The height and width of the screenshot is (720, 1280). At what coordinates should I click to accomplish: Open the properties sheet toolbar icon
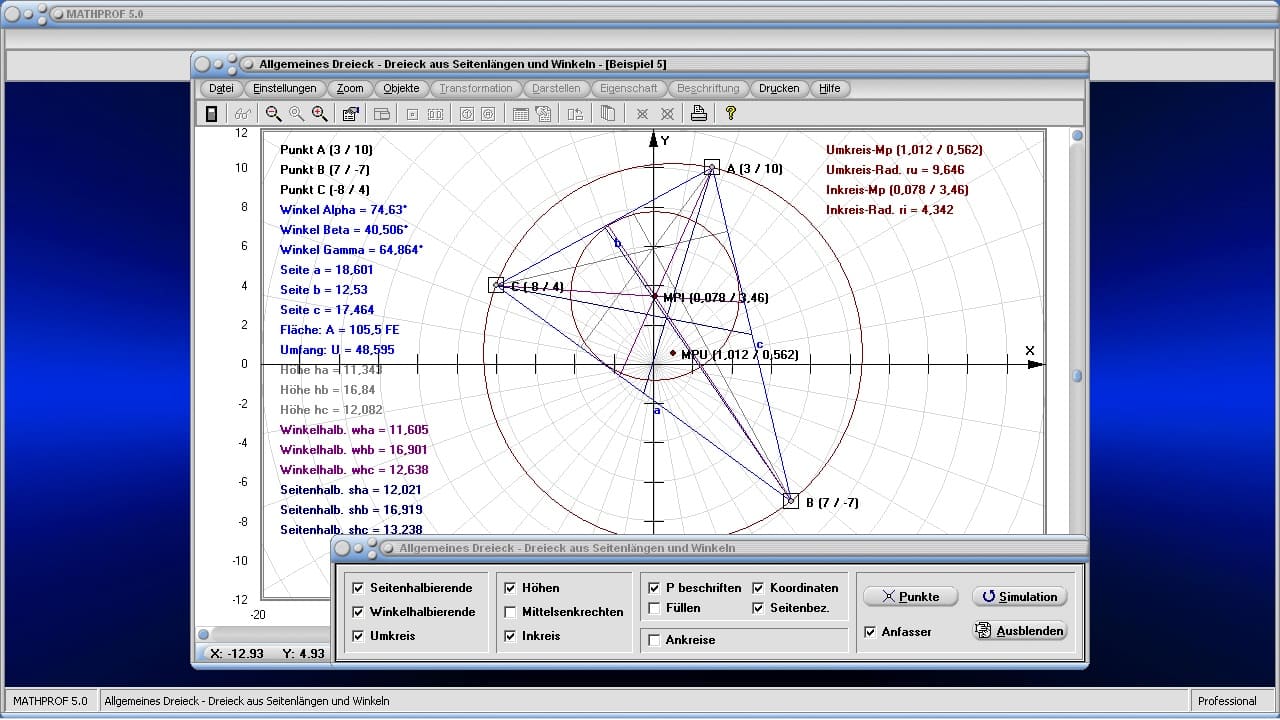coord(351,114)
